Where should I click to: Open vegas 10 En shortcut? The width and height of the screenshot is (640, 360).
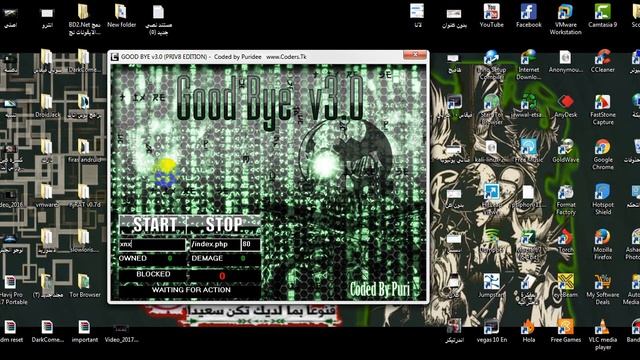491,331
